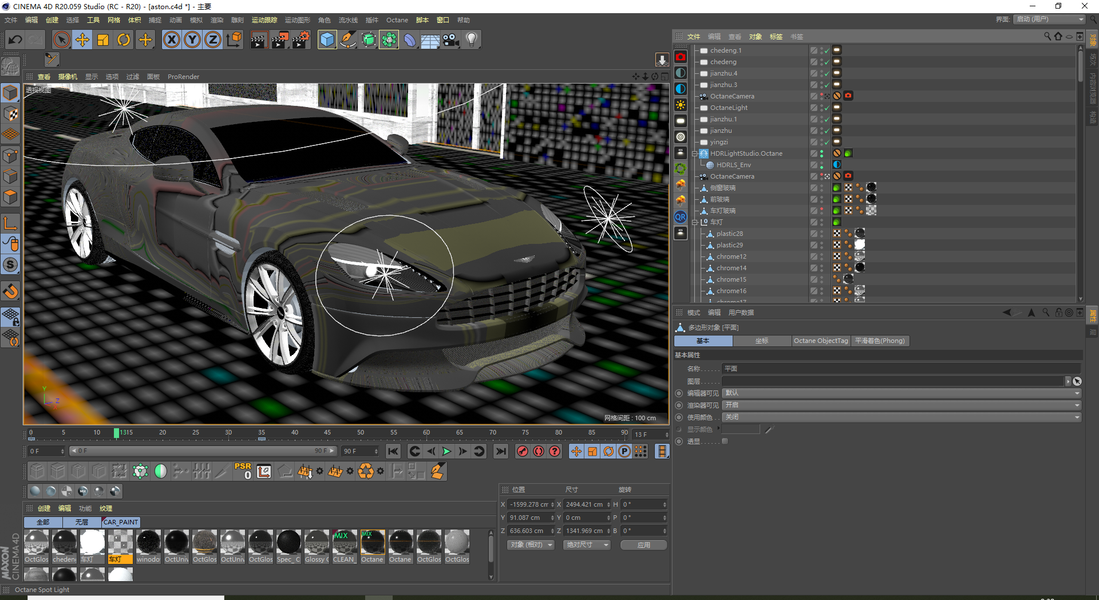Image resolution: width=1099 pixels, height=600 pixels.
Task: Toggle X axis lock
Action: pos(171,40)
